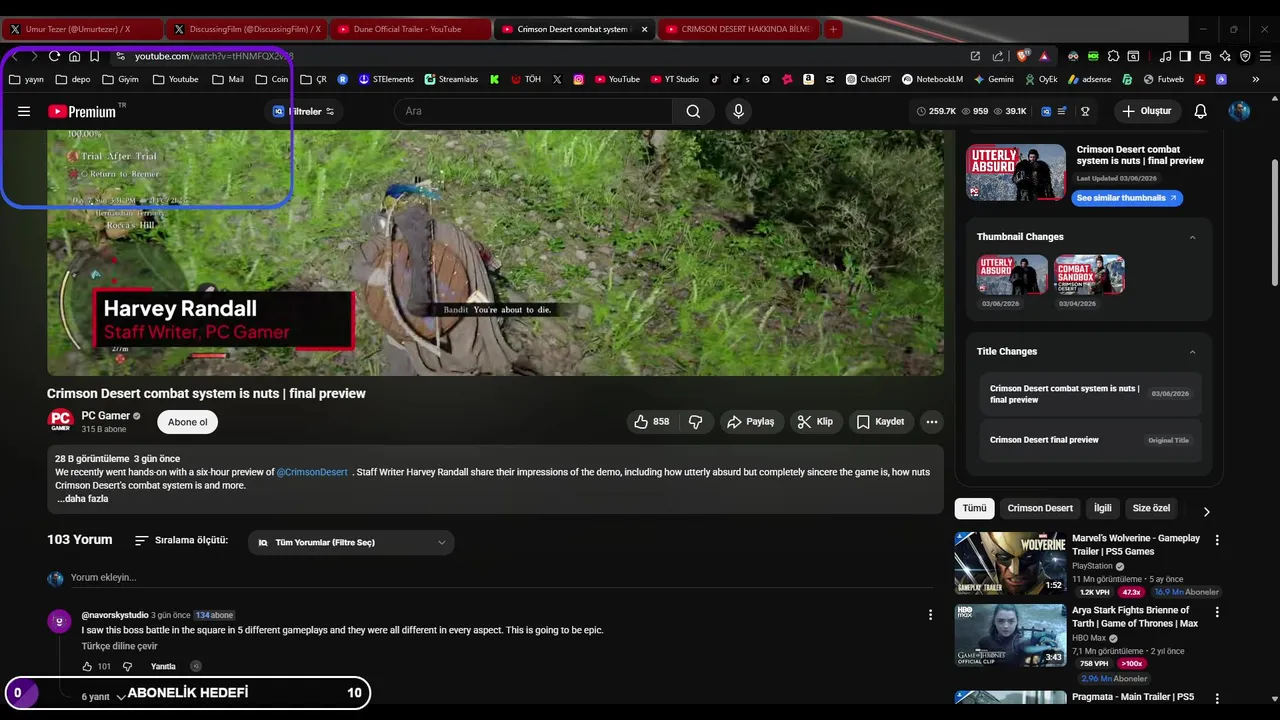Image resolution: width=1280 pixels, height=720 pixels.
Task: Click the Paylaş share button
Action: 750,422
